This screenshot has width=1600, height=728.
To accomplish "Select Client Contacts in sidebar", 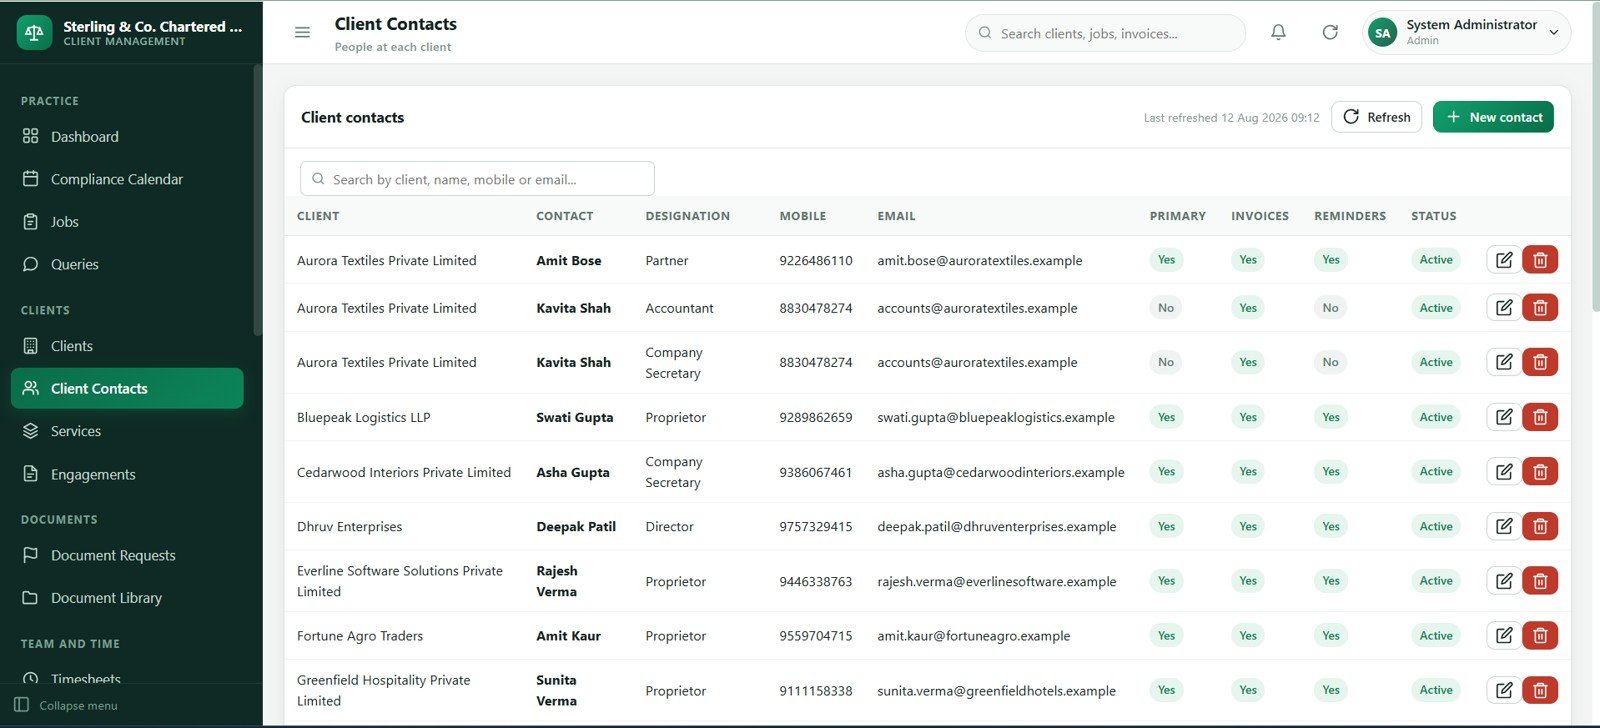I will point(127,388).
